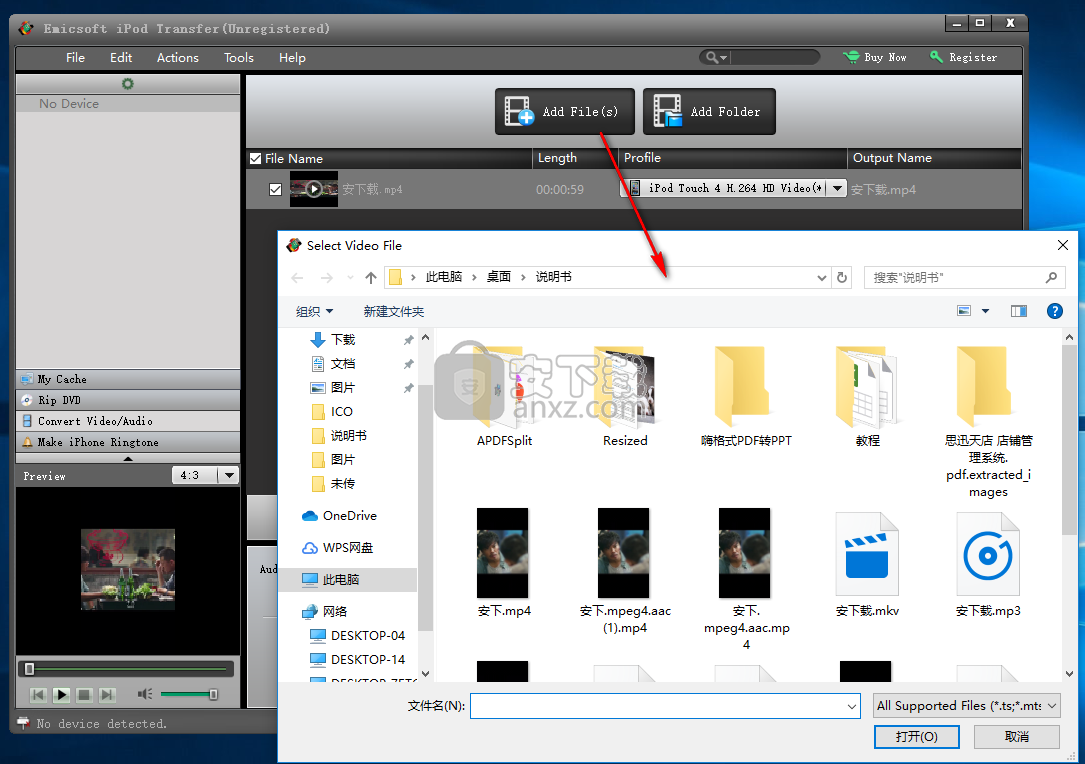Open the Tools menu
The height and width of the screenshot is (764, 1085).
pos(239,57)
